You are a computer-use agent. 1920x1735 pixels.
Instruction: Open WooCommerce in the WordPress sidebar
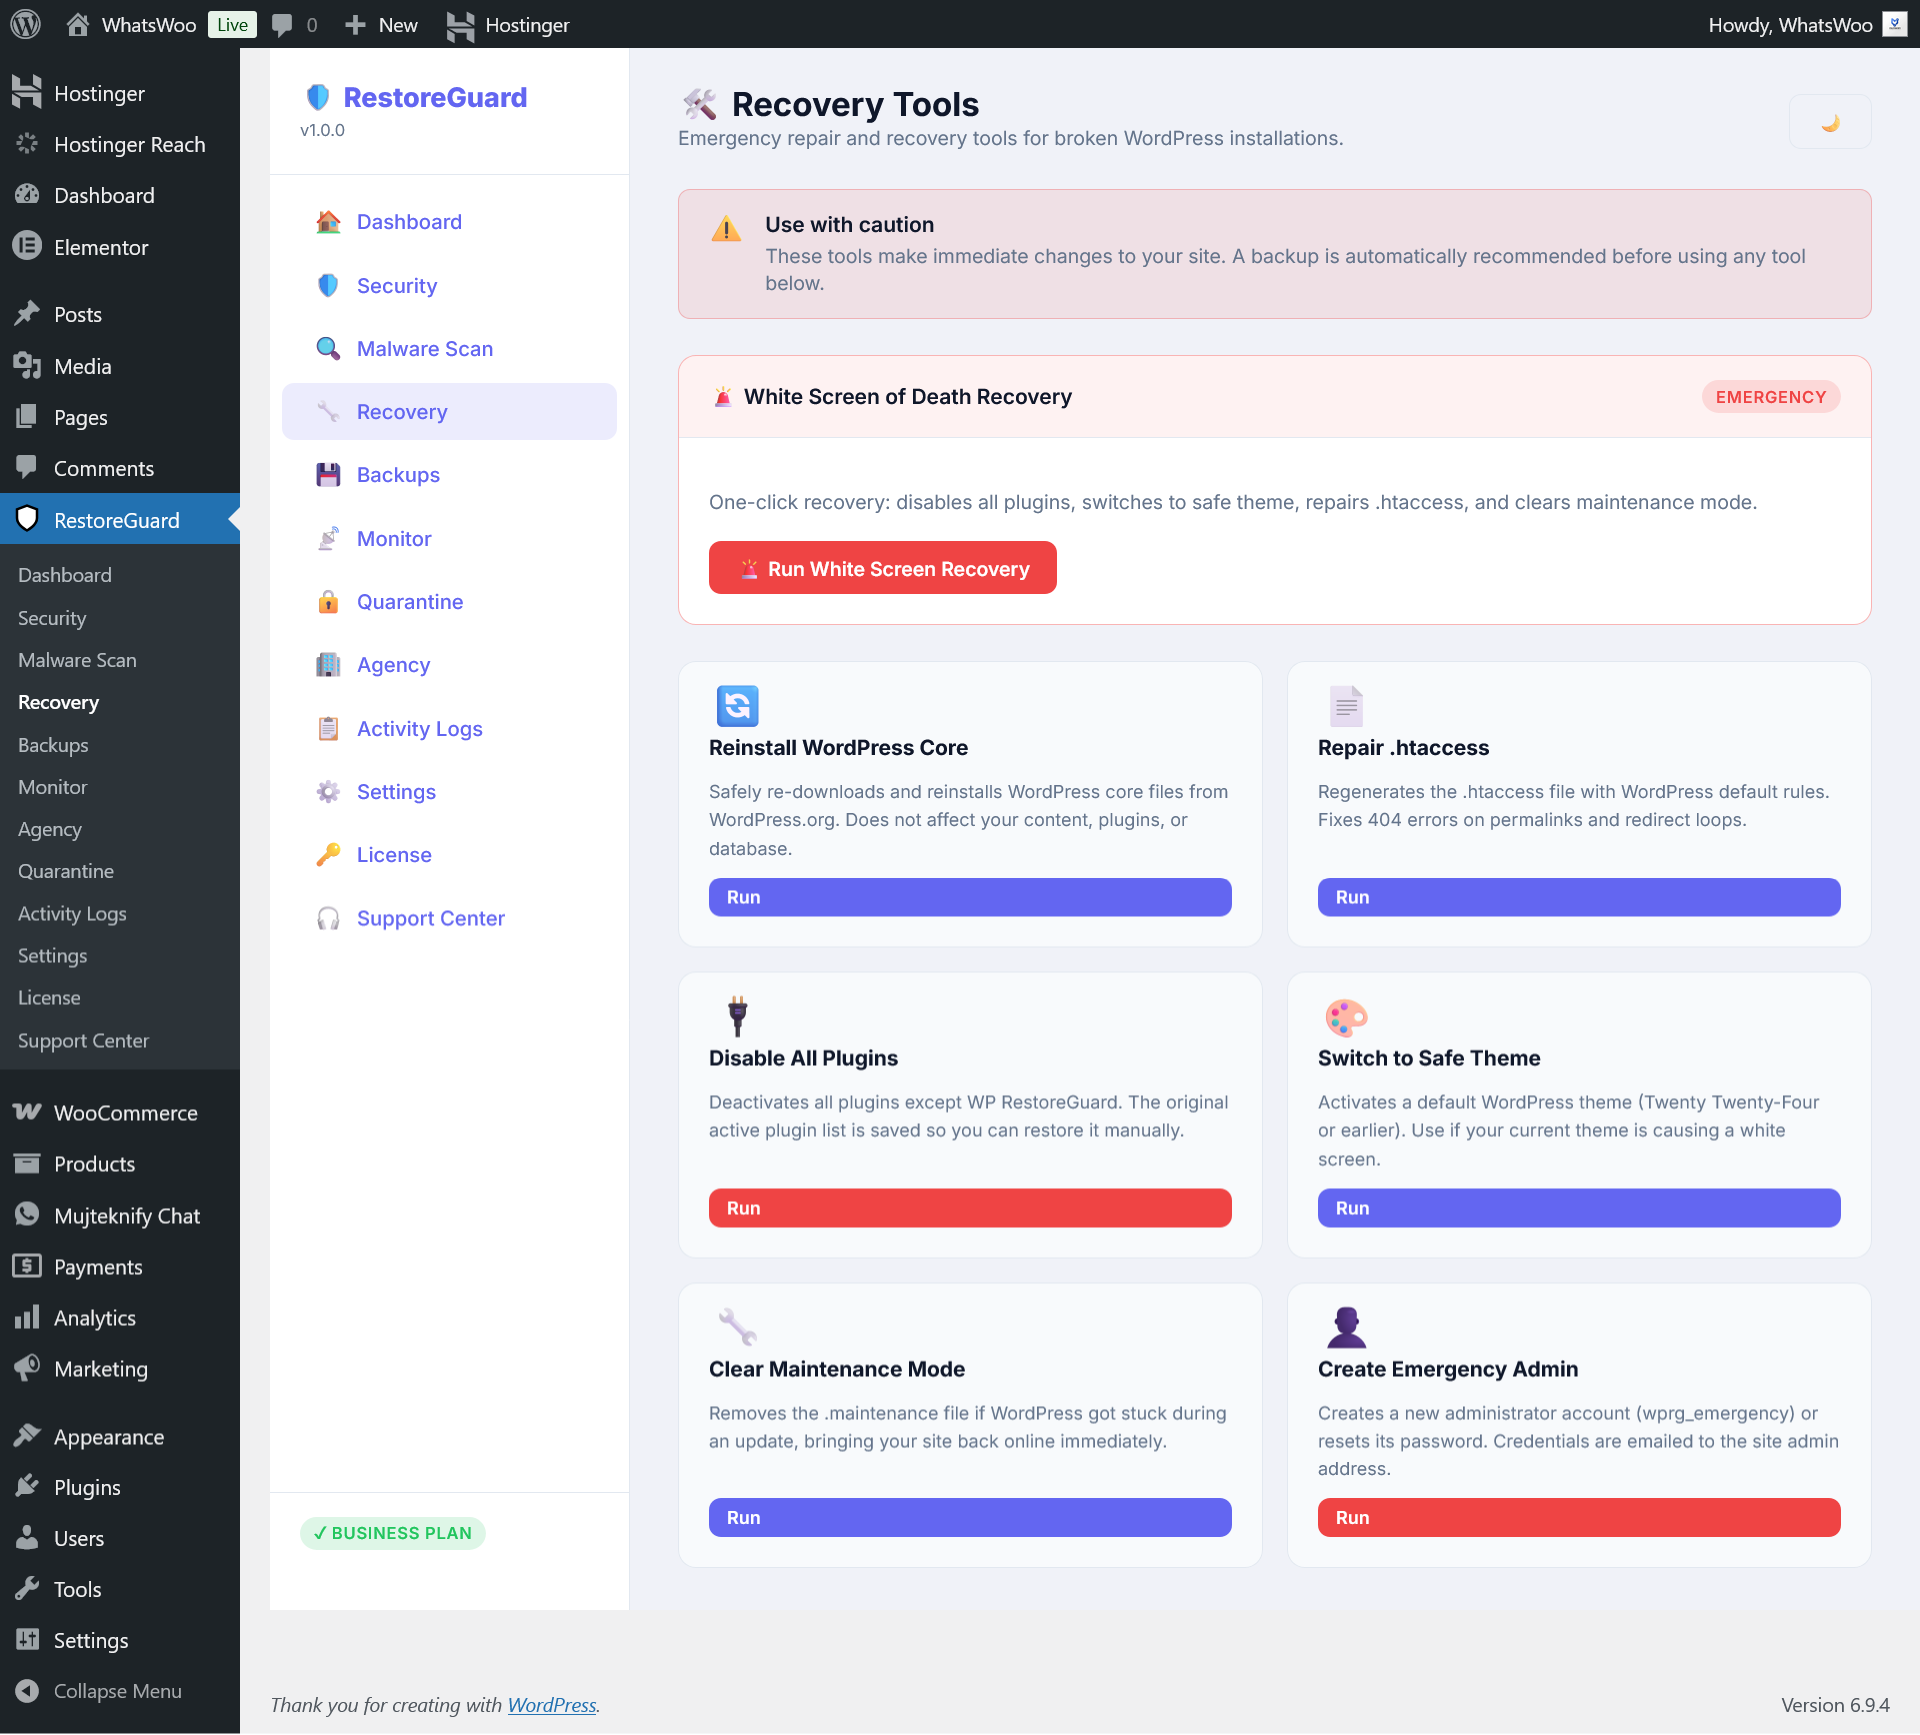(x=120, y=1113)
